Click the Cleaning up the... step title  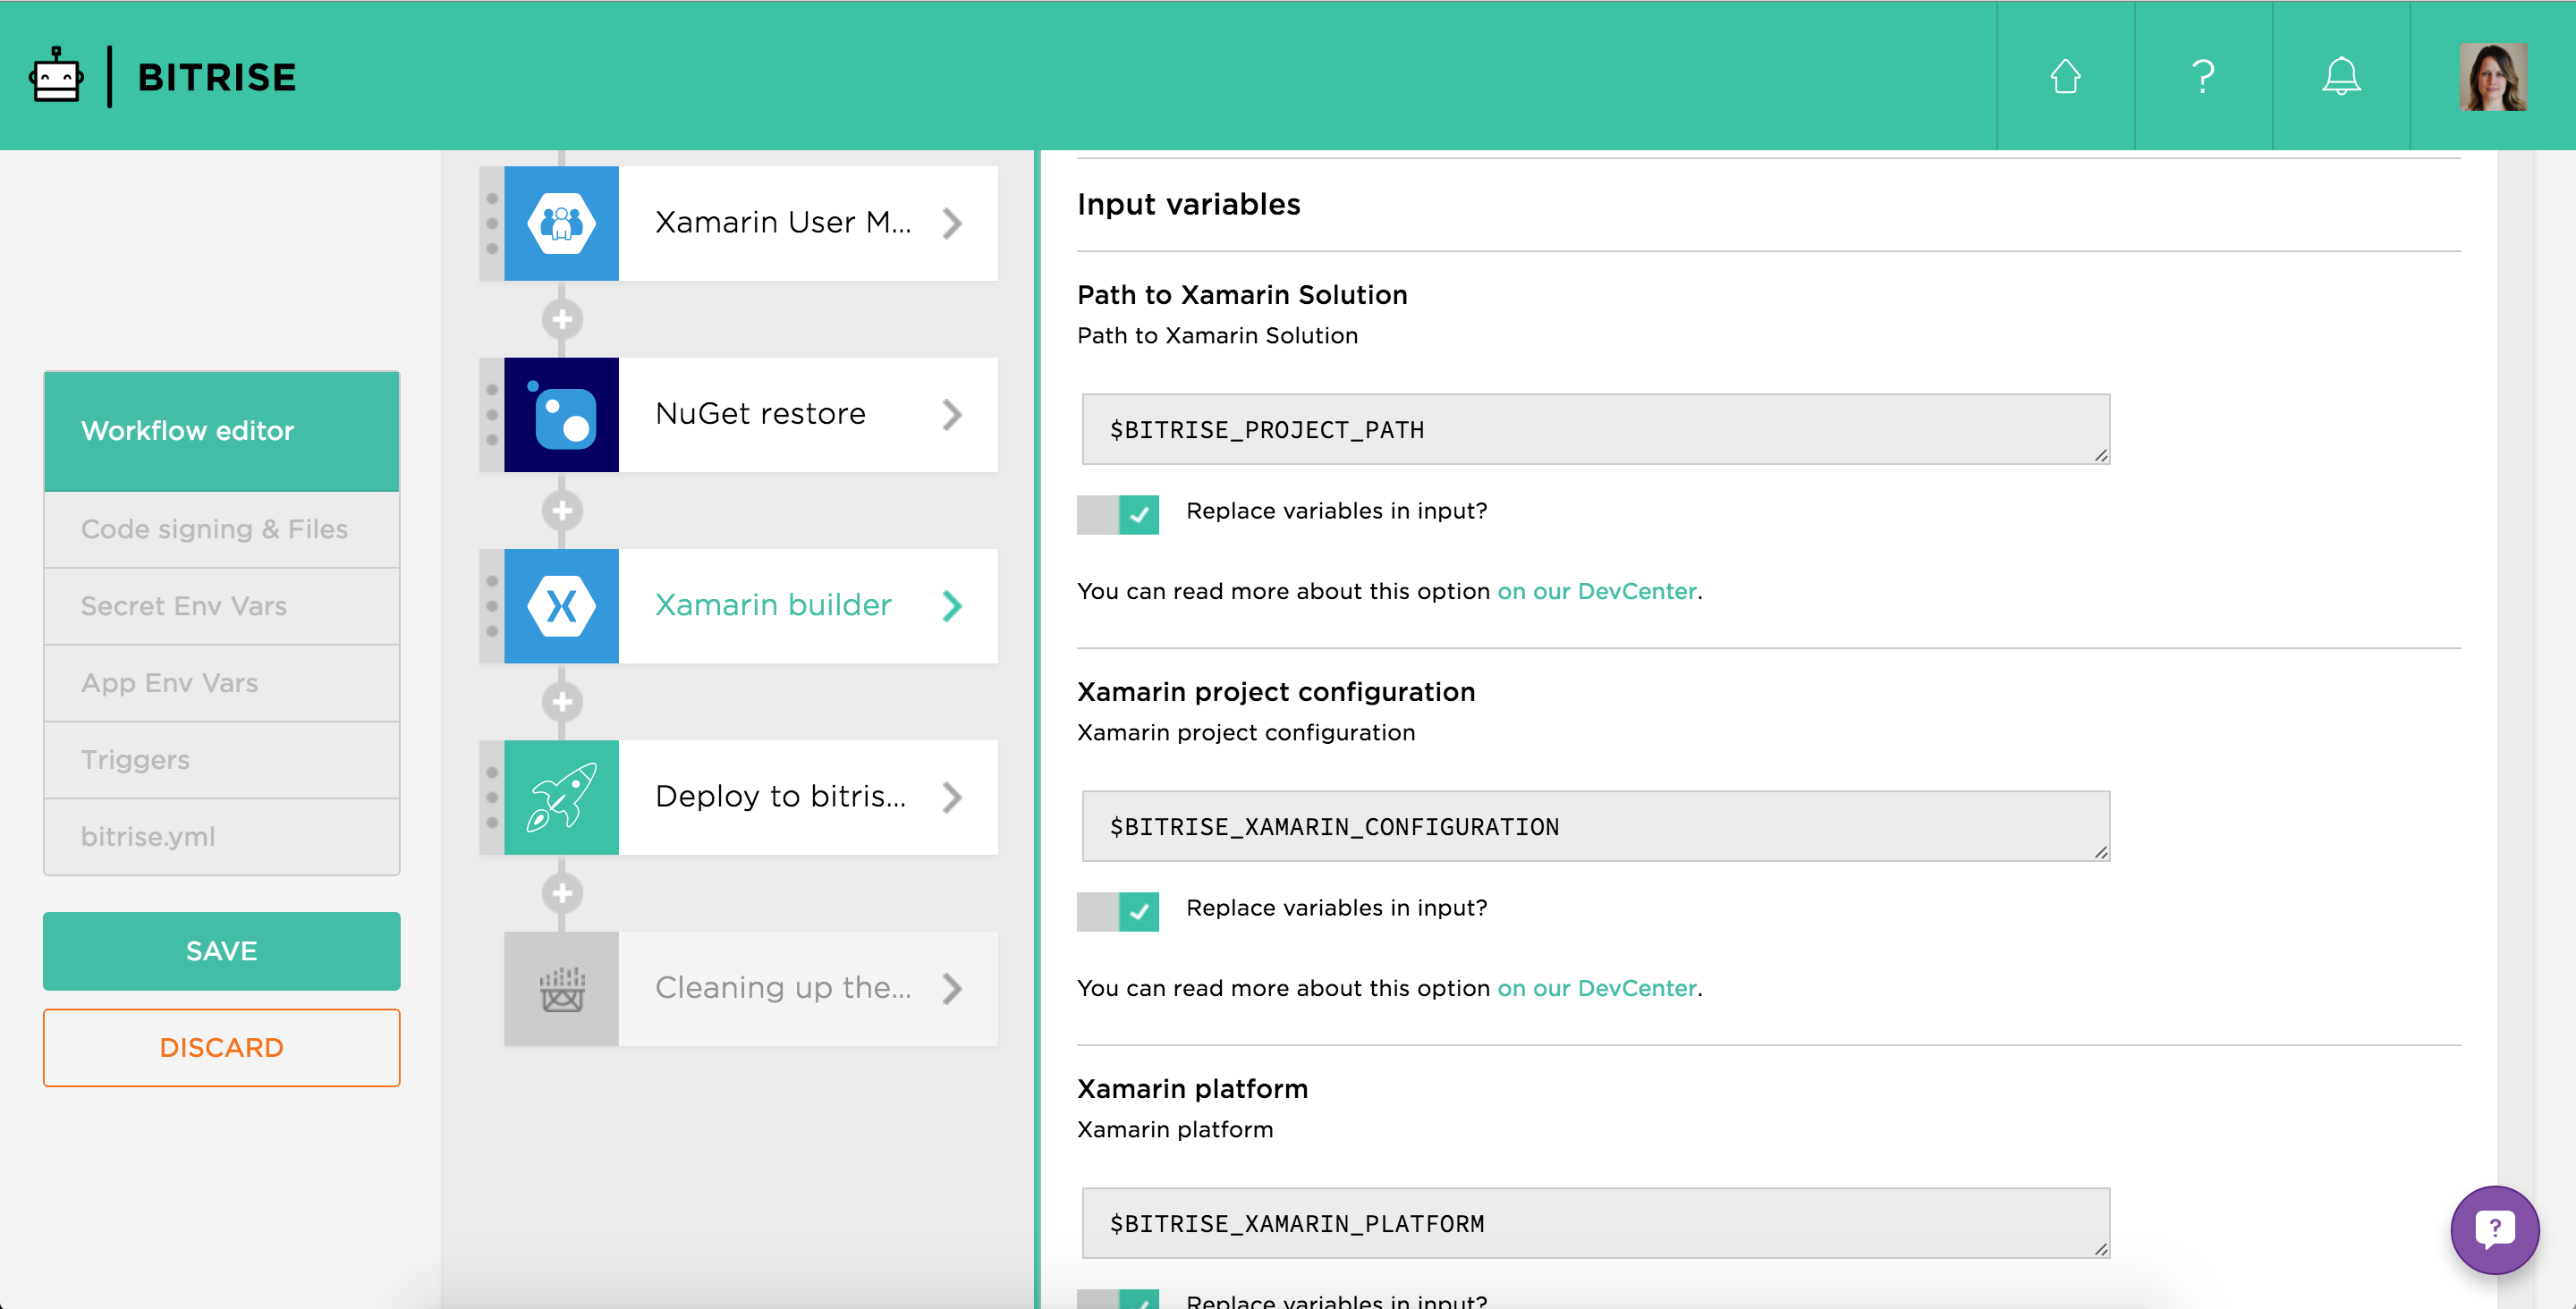[x=783, y=989]
